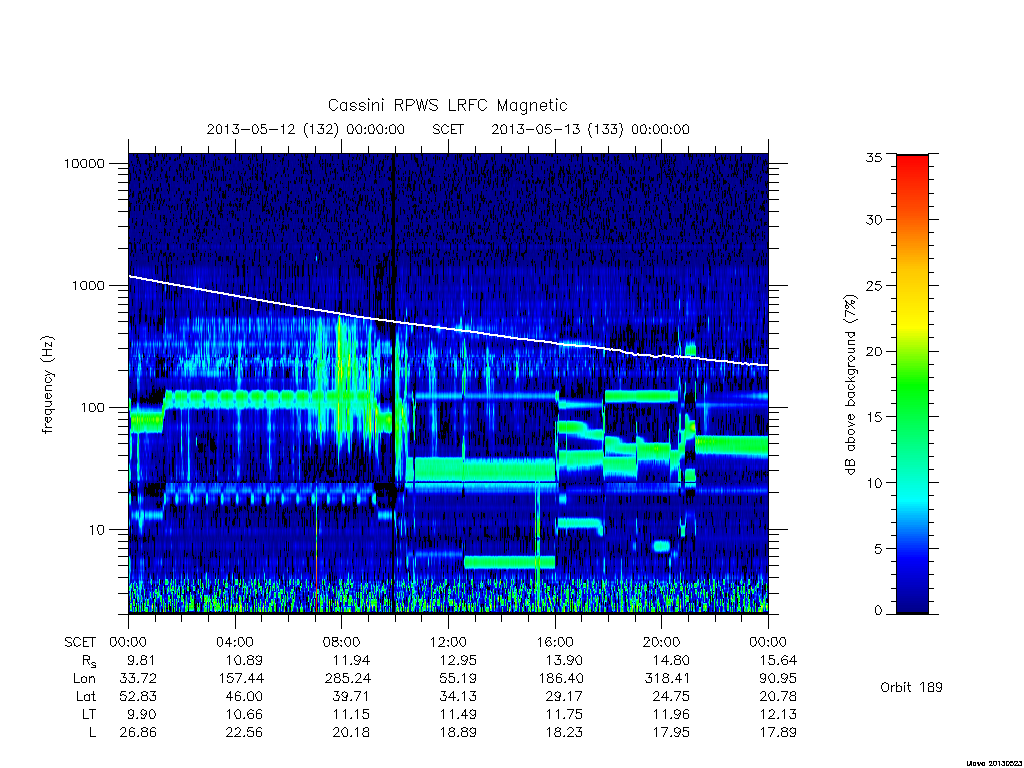The width and height of the screenshot is (1024, 768).
Task: Click the L-shell value 26.86
Action: 138,732
